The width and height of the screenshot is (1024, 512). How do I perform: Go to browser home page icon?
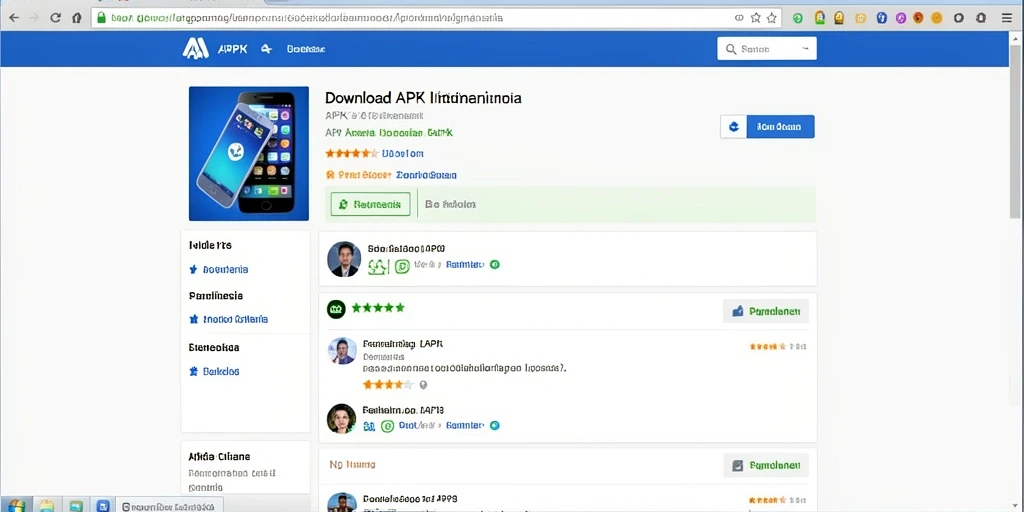[x=76, y=18]
